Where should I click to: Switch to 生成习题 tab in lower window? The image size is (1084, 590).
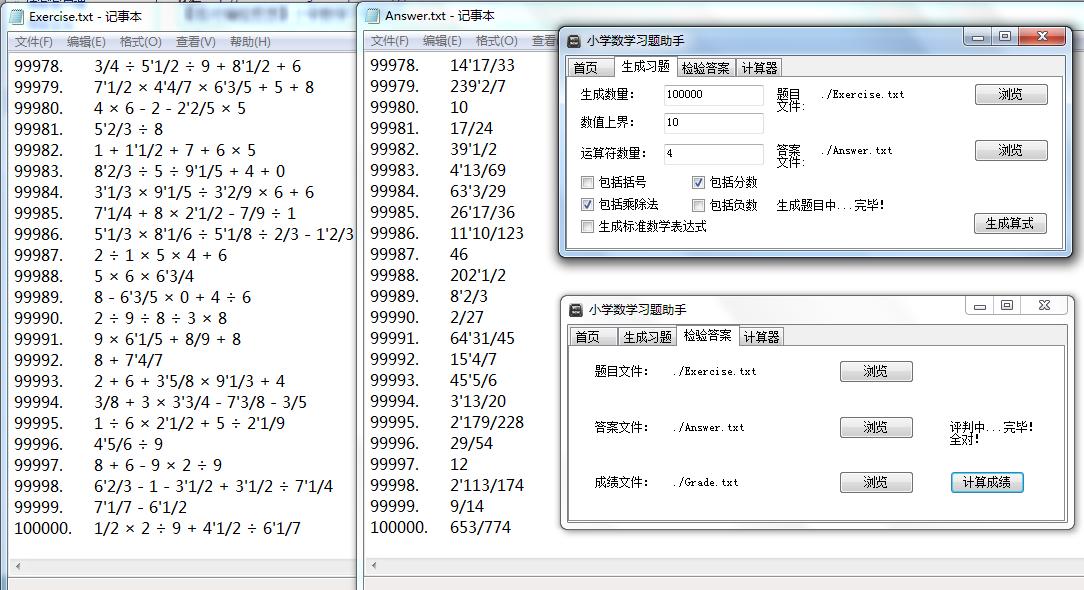[647, 337]
